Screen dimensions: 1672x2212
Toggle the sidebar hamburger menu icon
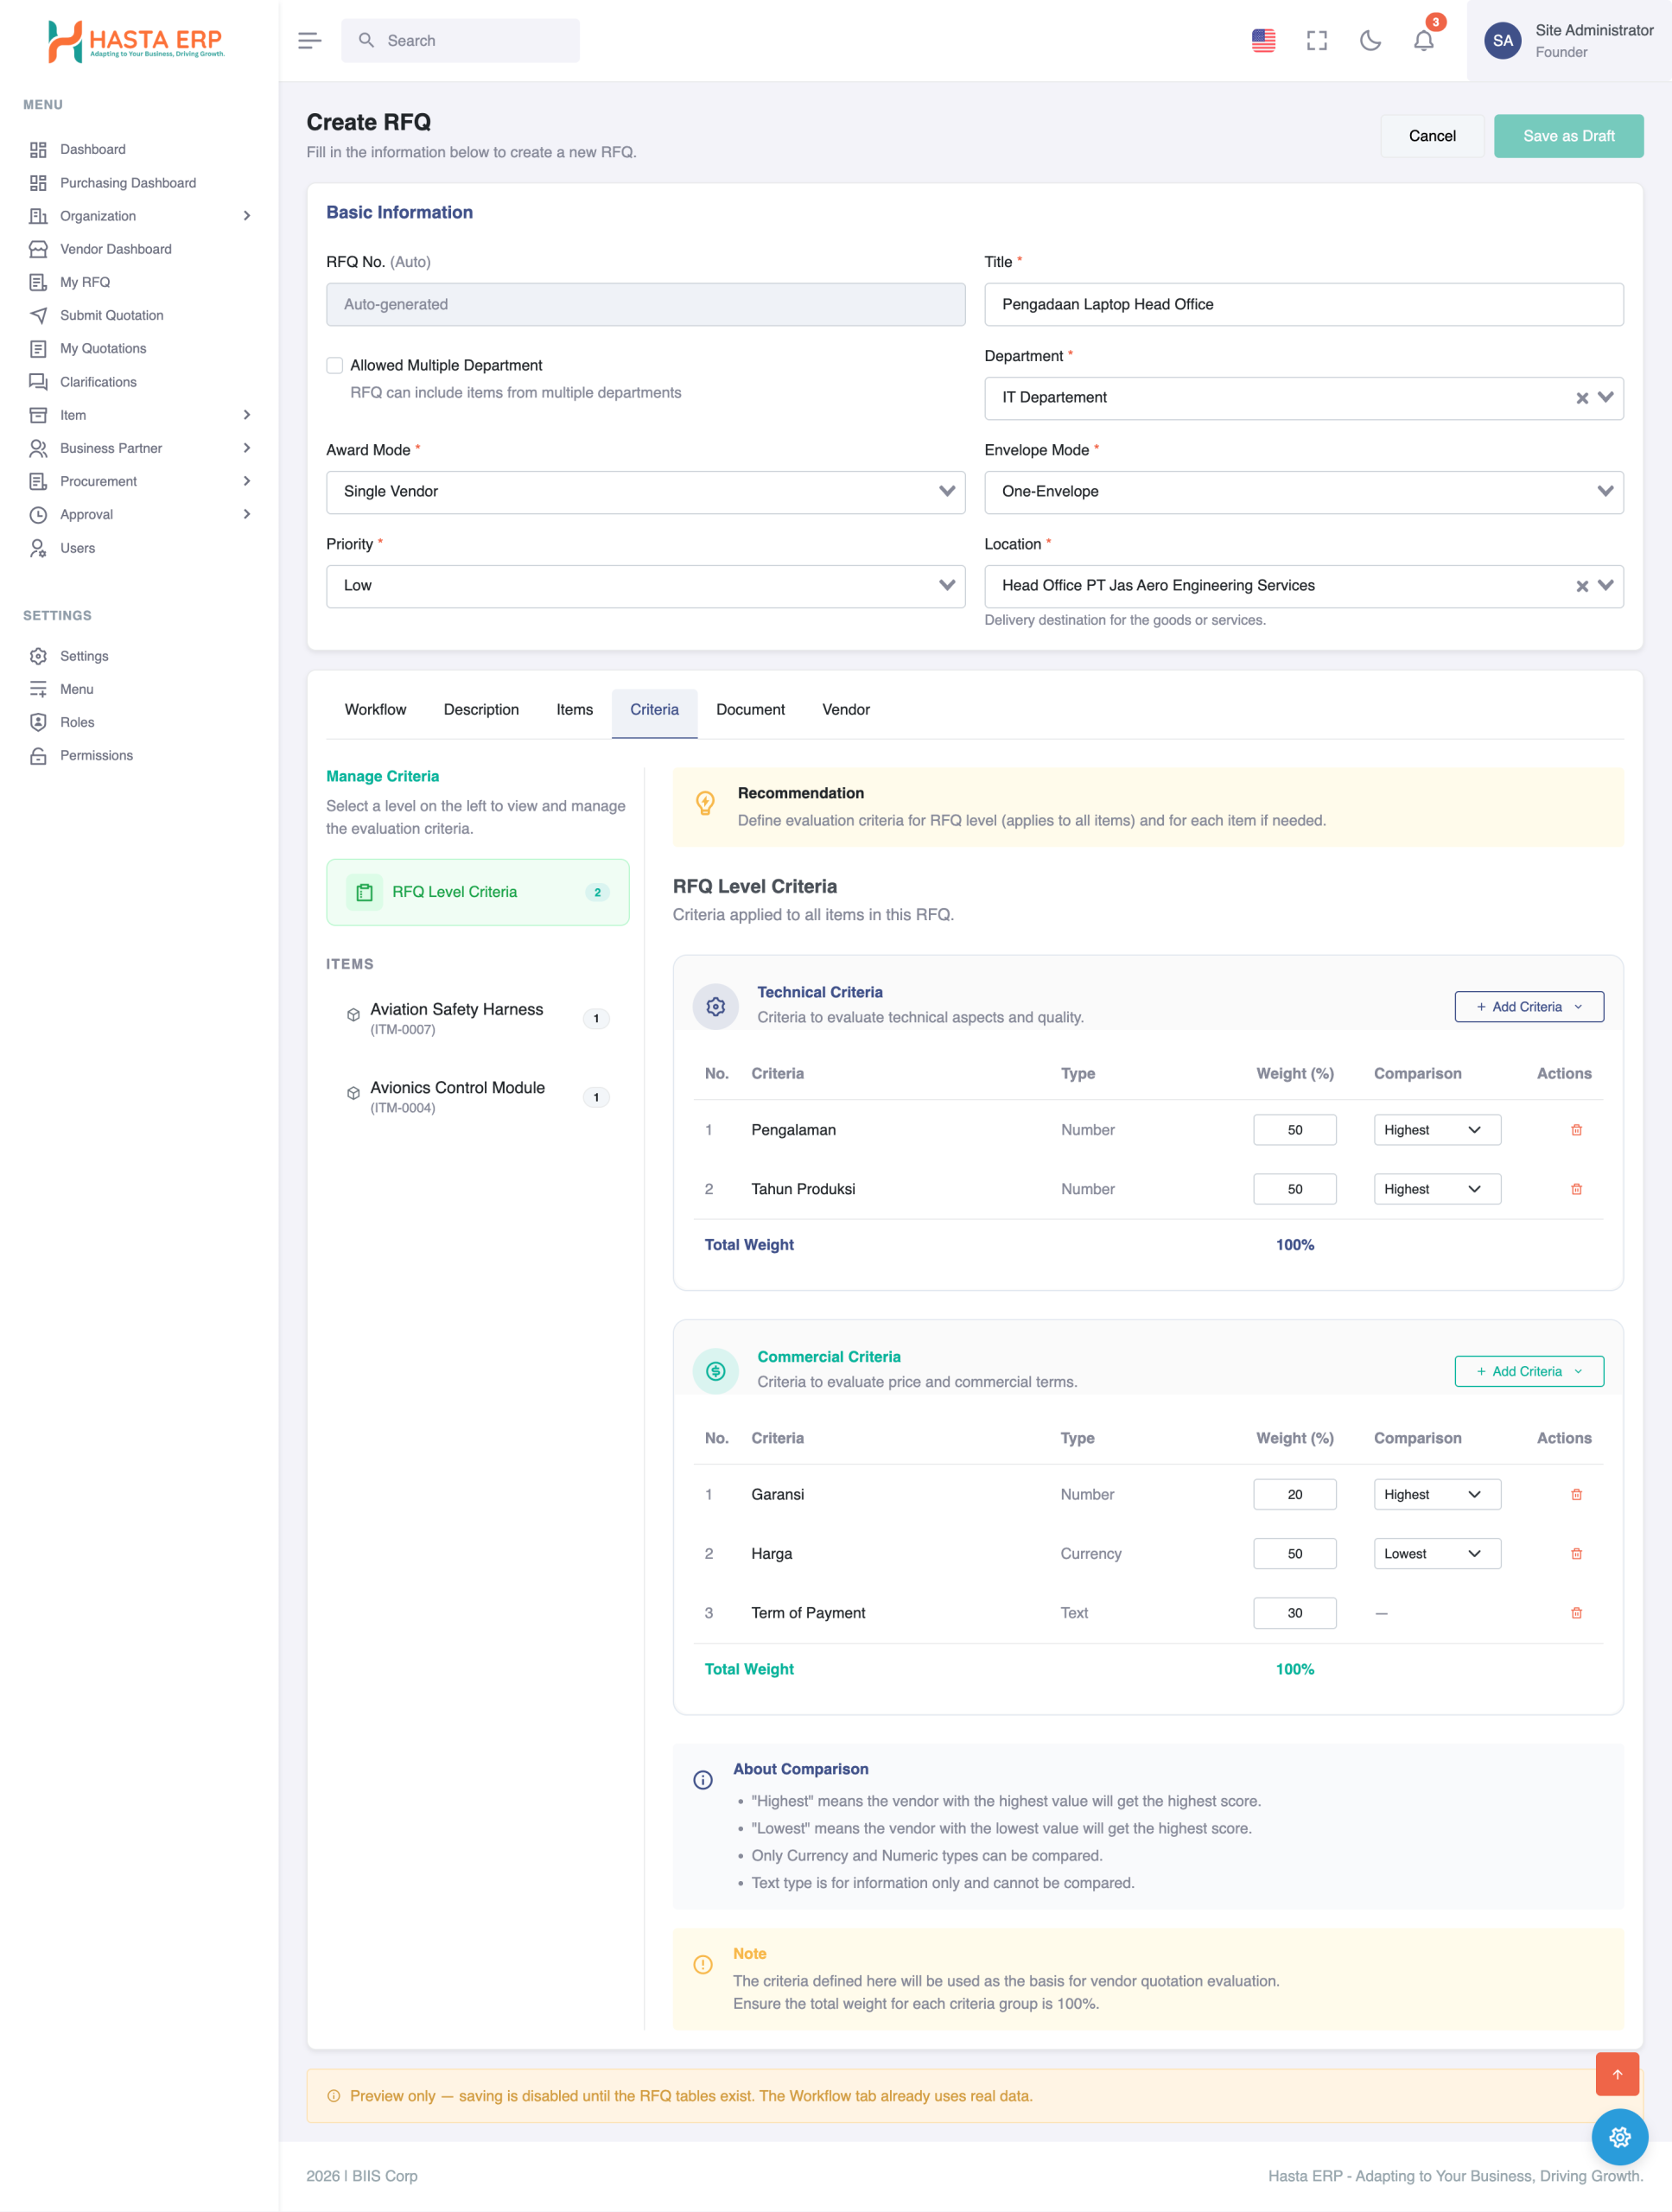309,41
